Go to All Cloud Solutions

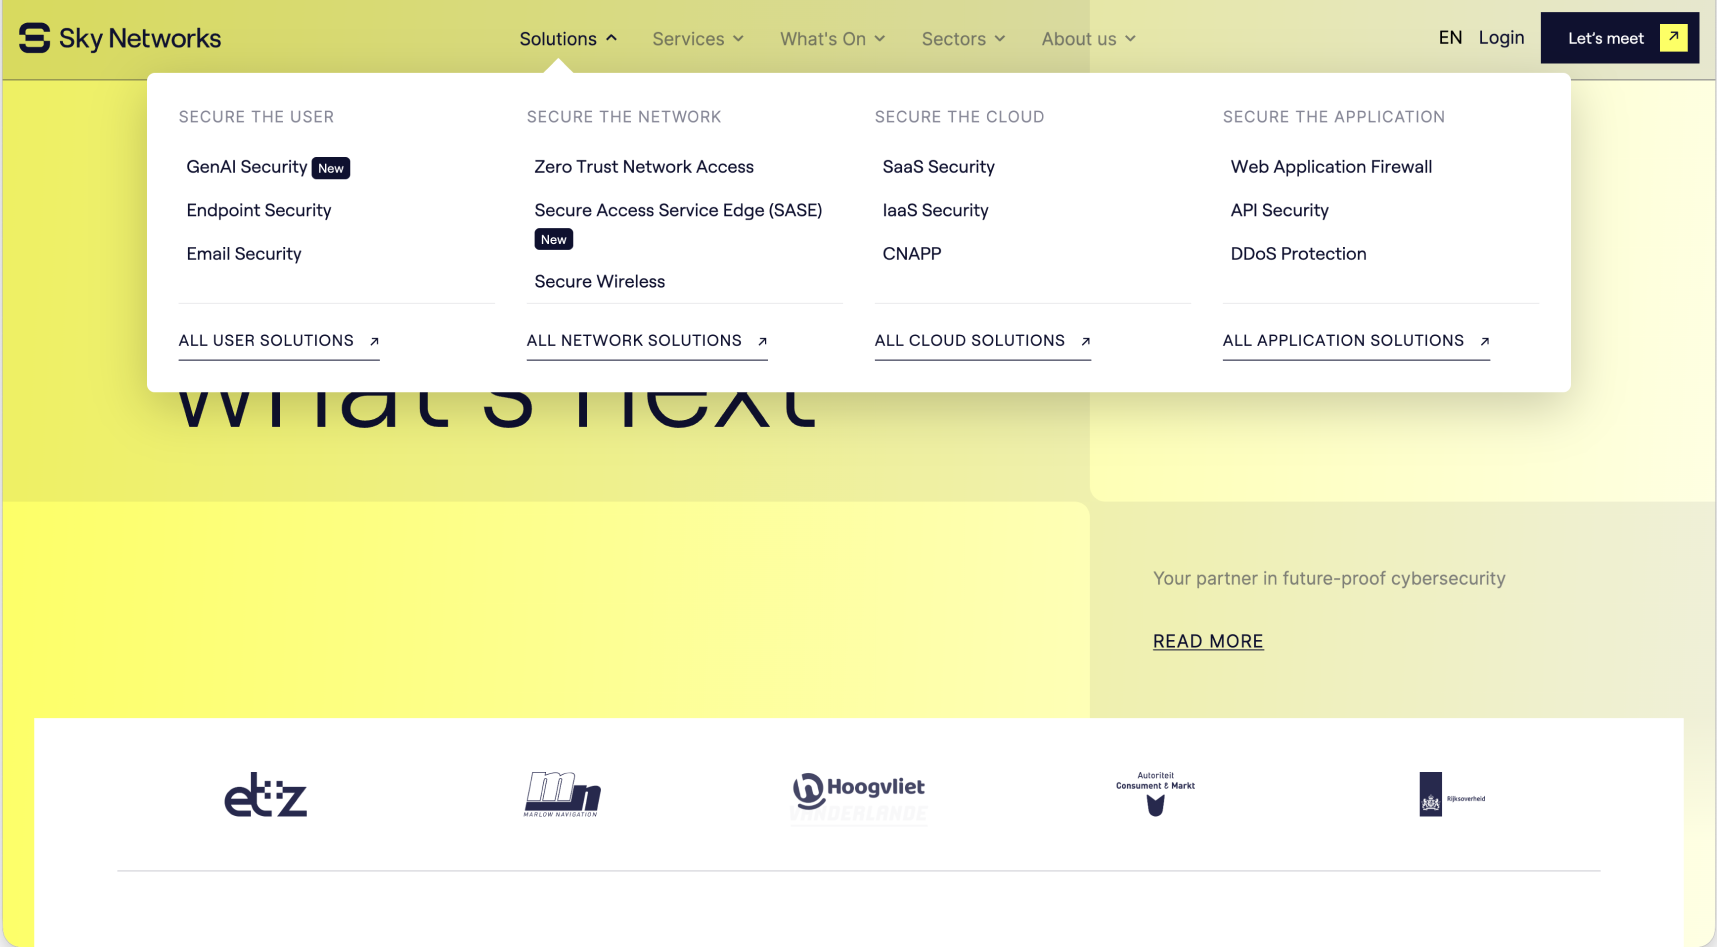pyautogui.click(x=983, y=341)
